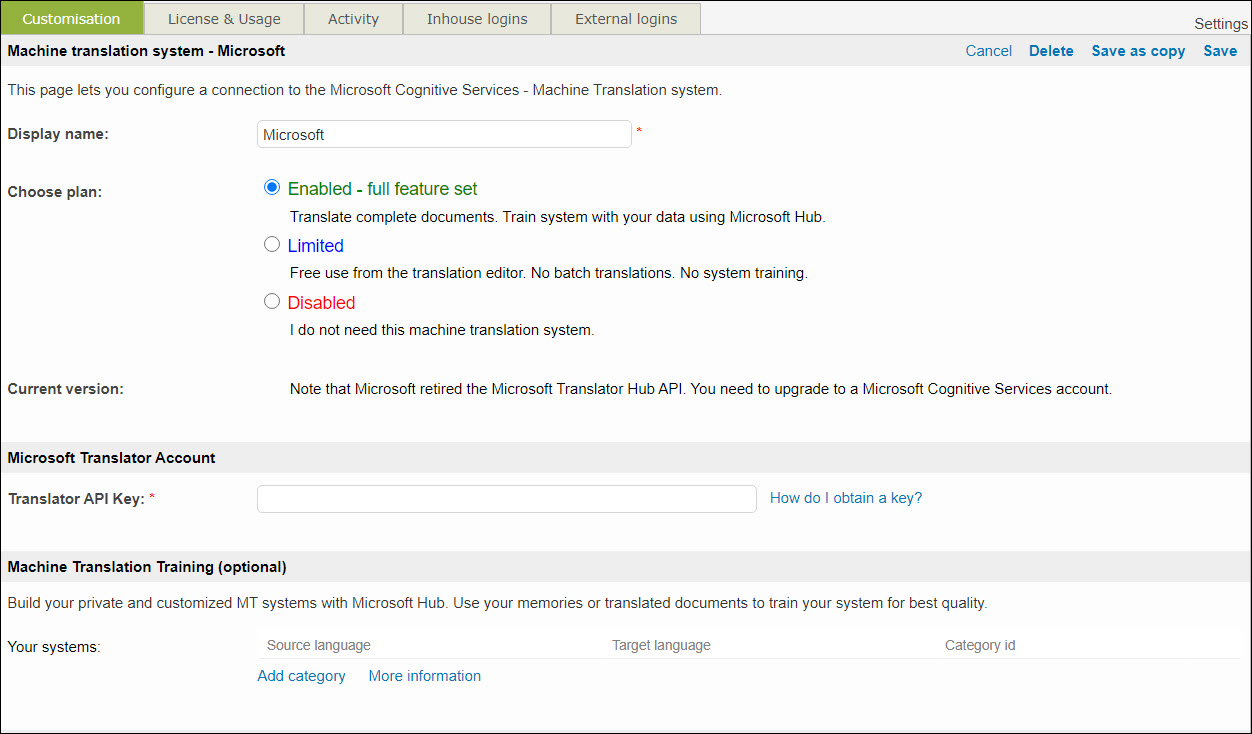Choose the Limited plan option
Screen dimensions: 1252x734
pyautogui.click(x=272, y=244)
